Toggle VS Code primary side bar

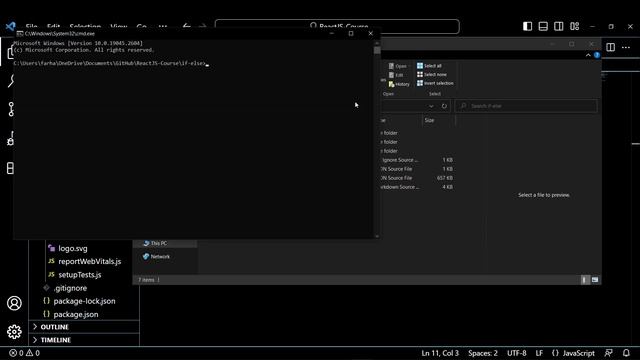pyautogui.click(x=527, y=26)
